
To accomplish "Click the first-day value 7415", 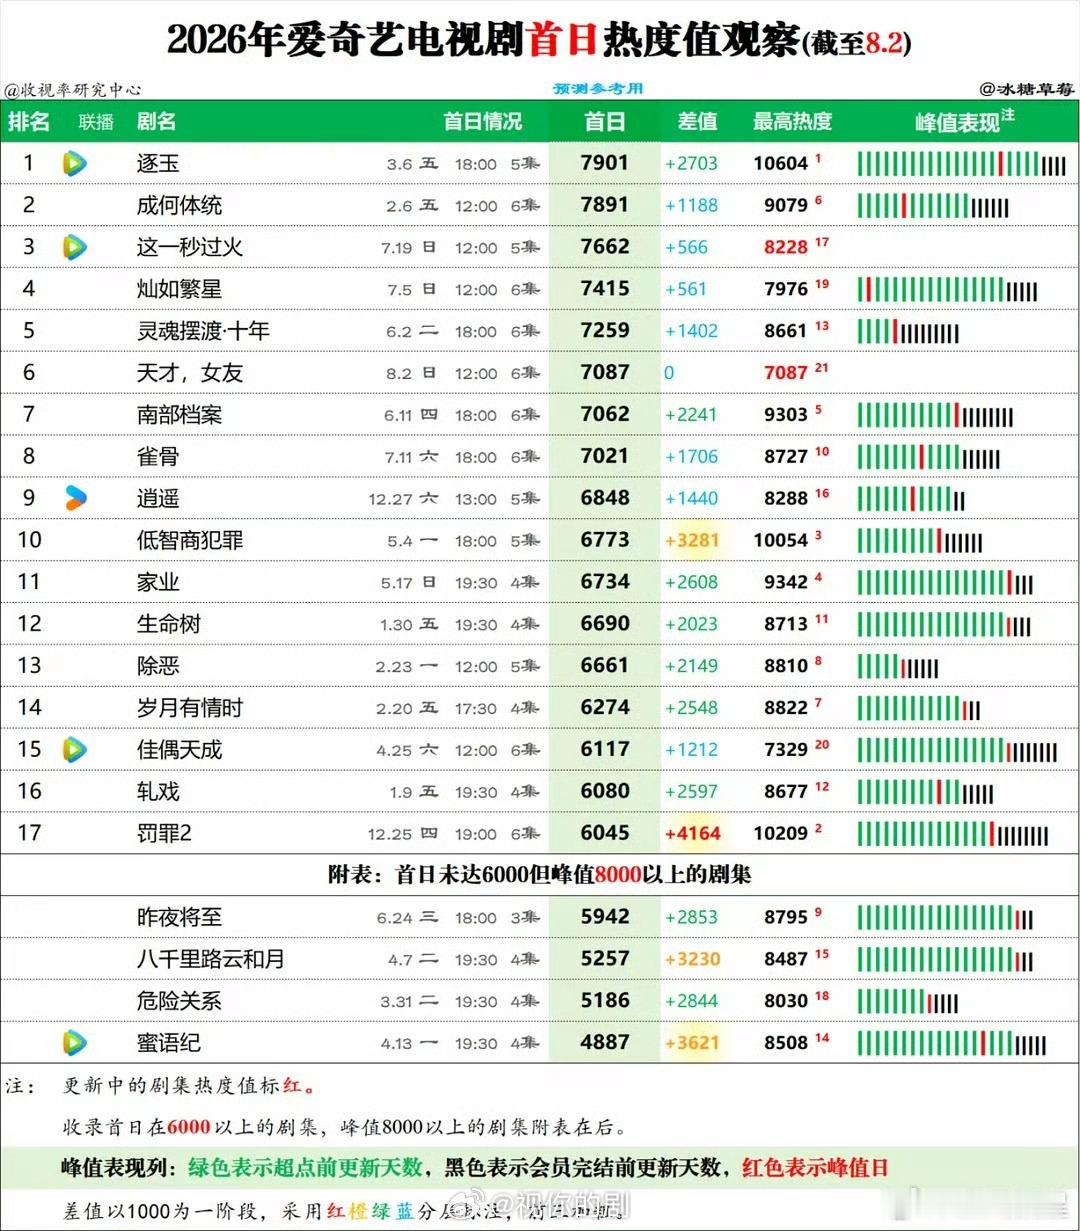I will 605,289.
